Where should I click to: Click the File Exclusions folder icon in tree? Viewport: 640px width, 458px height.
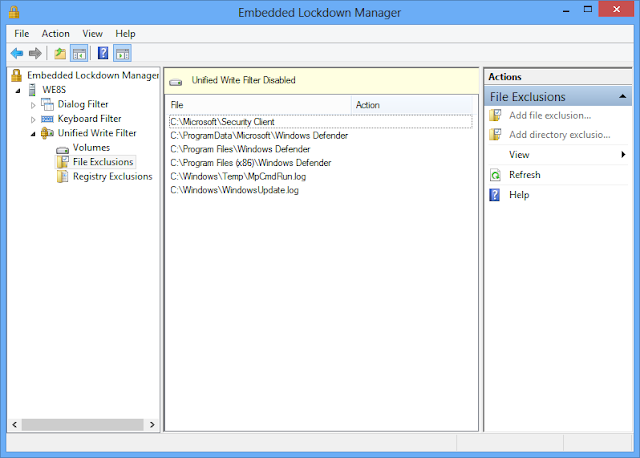pyautogui.click(x=62, y=162)
